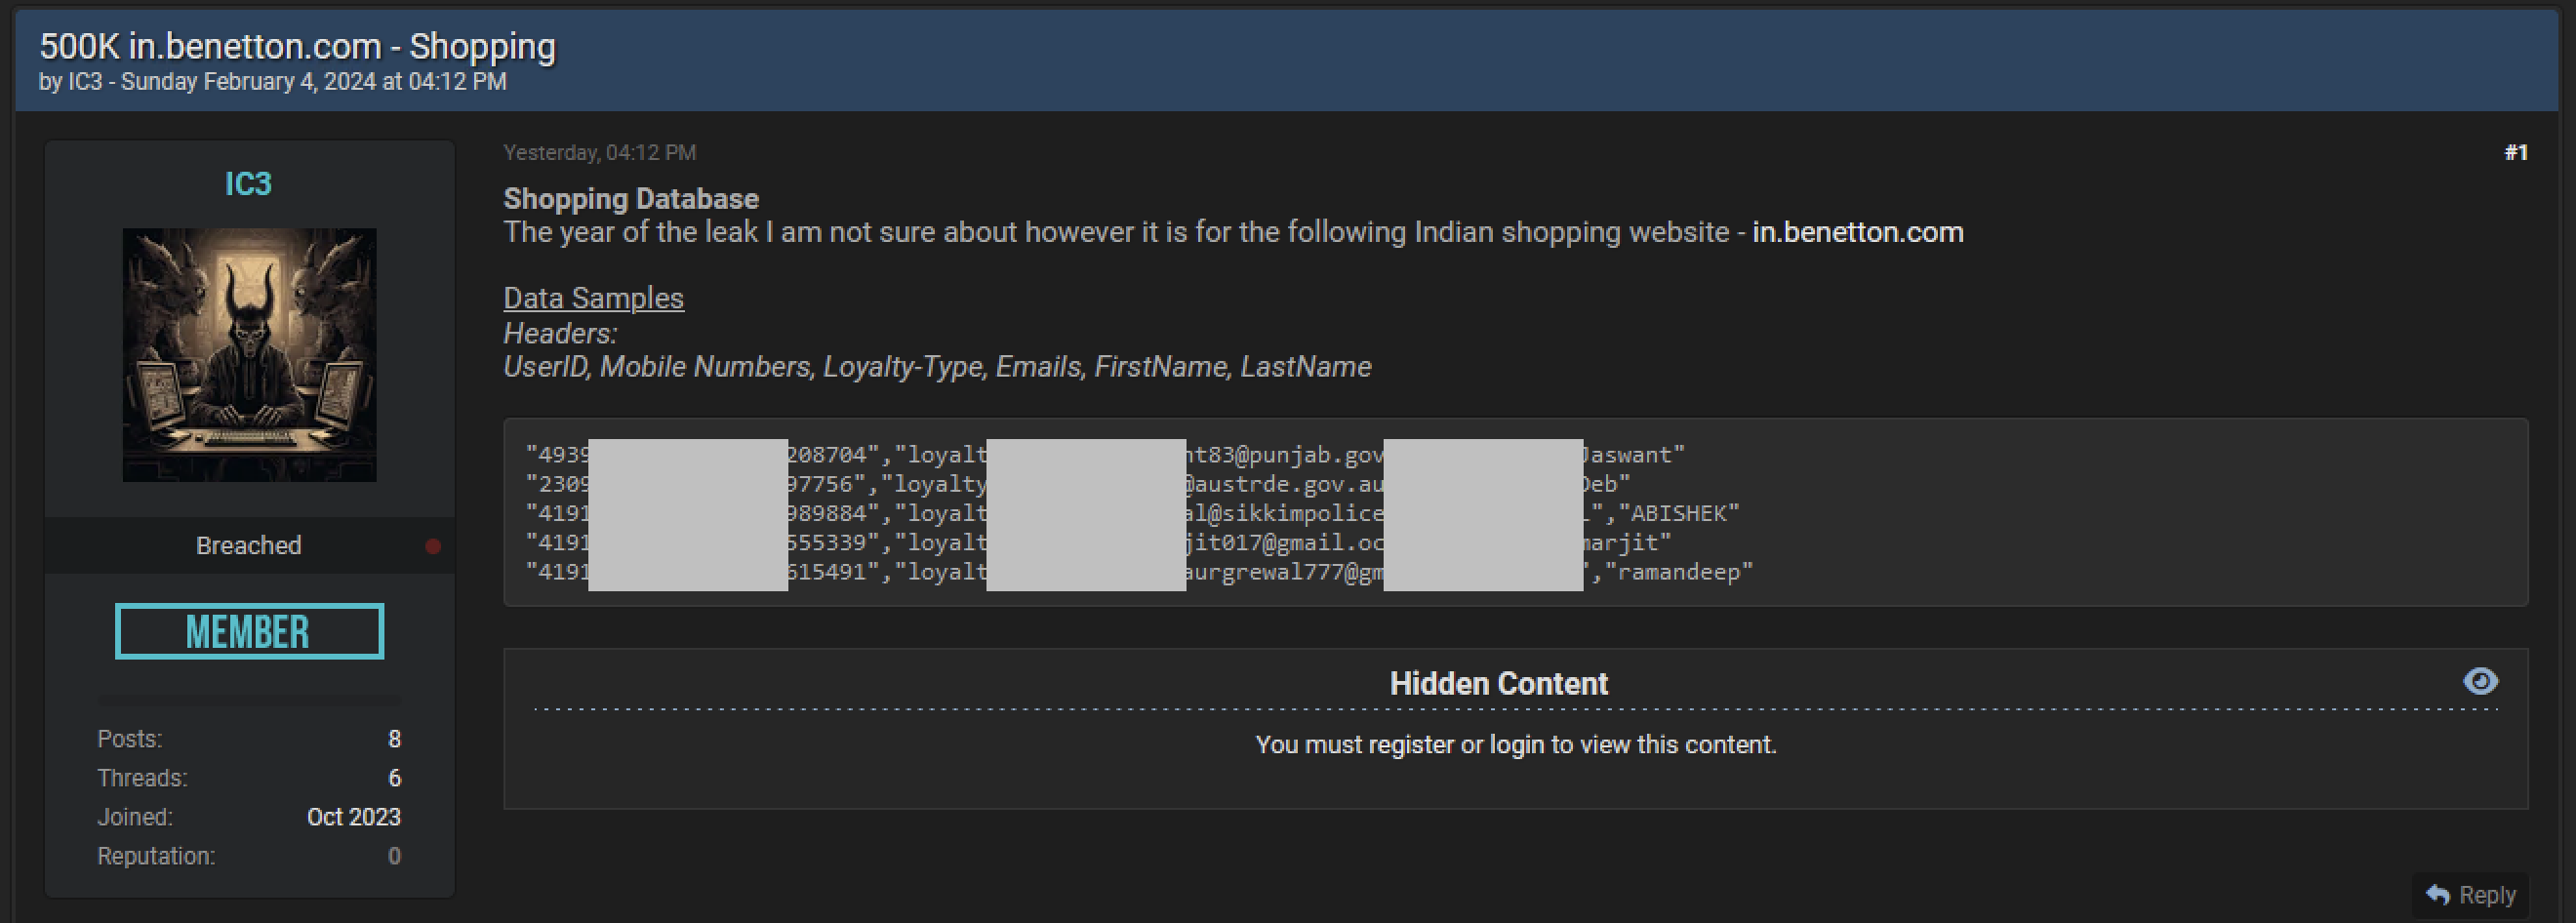Screen dimensions: 2576x923
Task: Click the MEMBER rank badge
Action: click(x=249, y=631)
